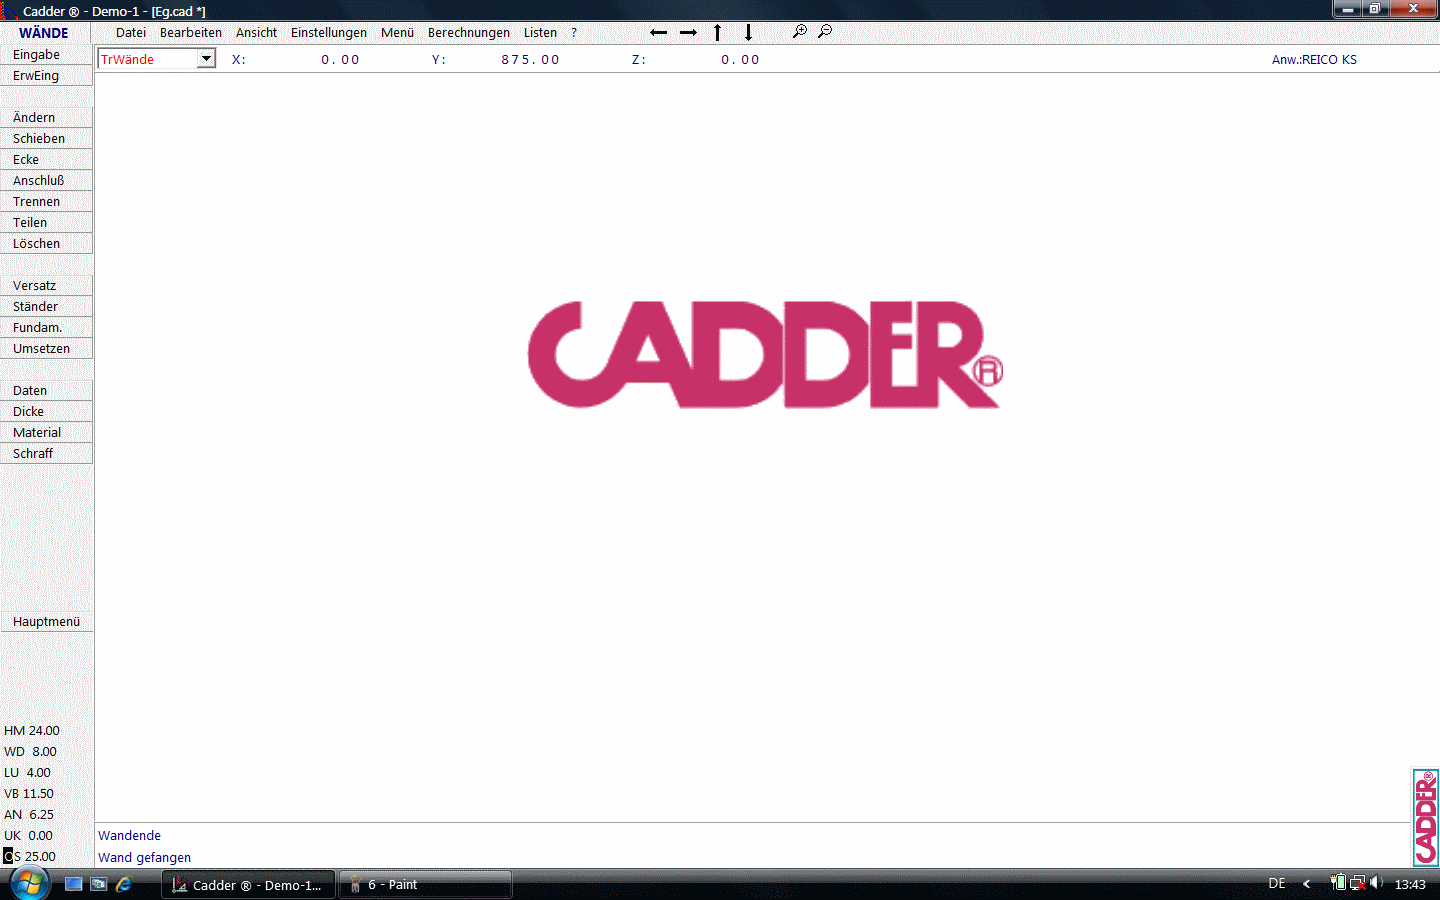Click the Trennen sidebar button
This screenshot has height=900, width=1440.
click(47, 202)
